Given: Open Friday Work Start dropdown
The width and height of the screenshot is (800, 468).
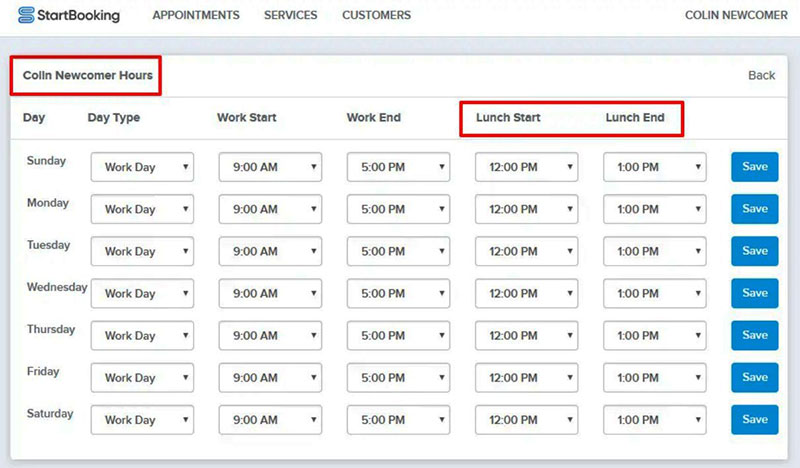Looking at the screenshot, I should (x=270, y=378).
